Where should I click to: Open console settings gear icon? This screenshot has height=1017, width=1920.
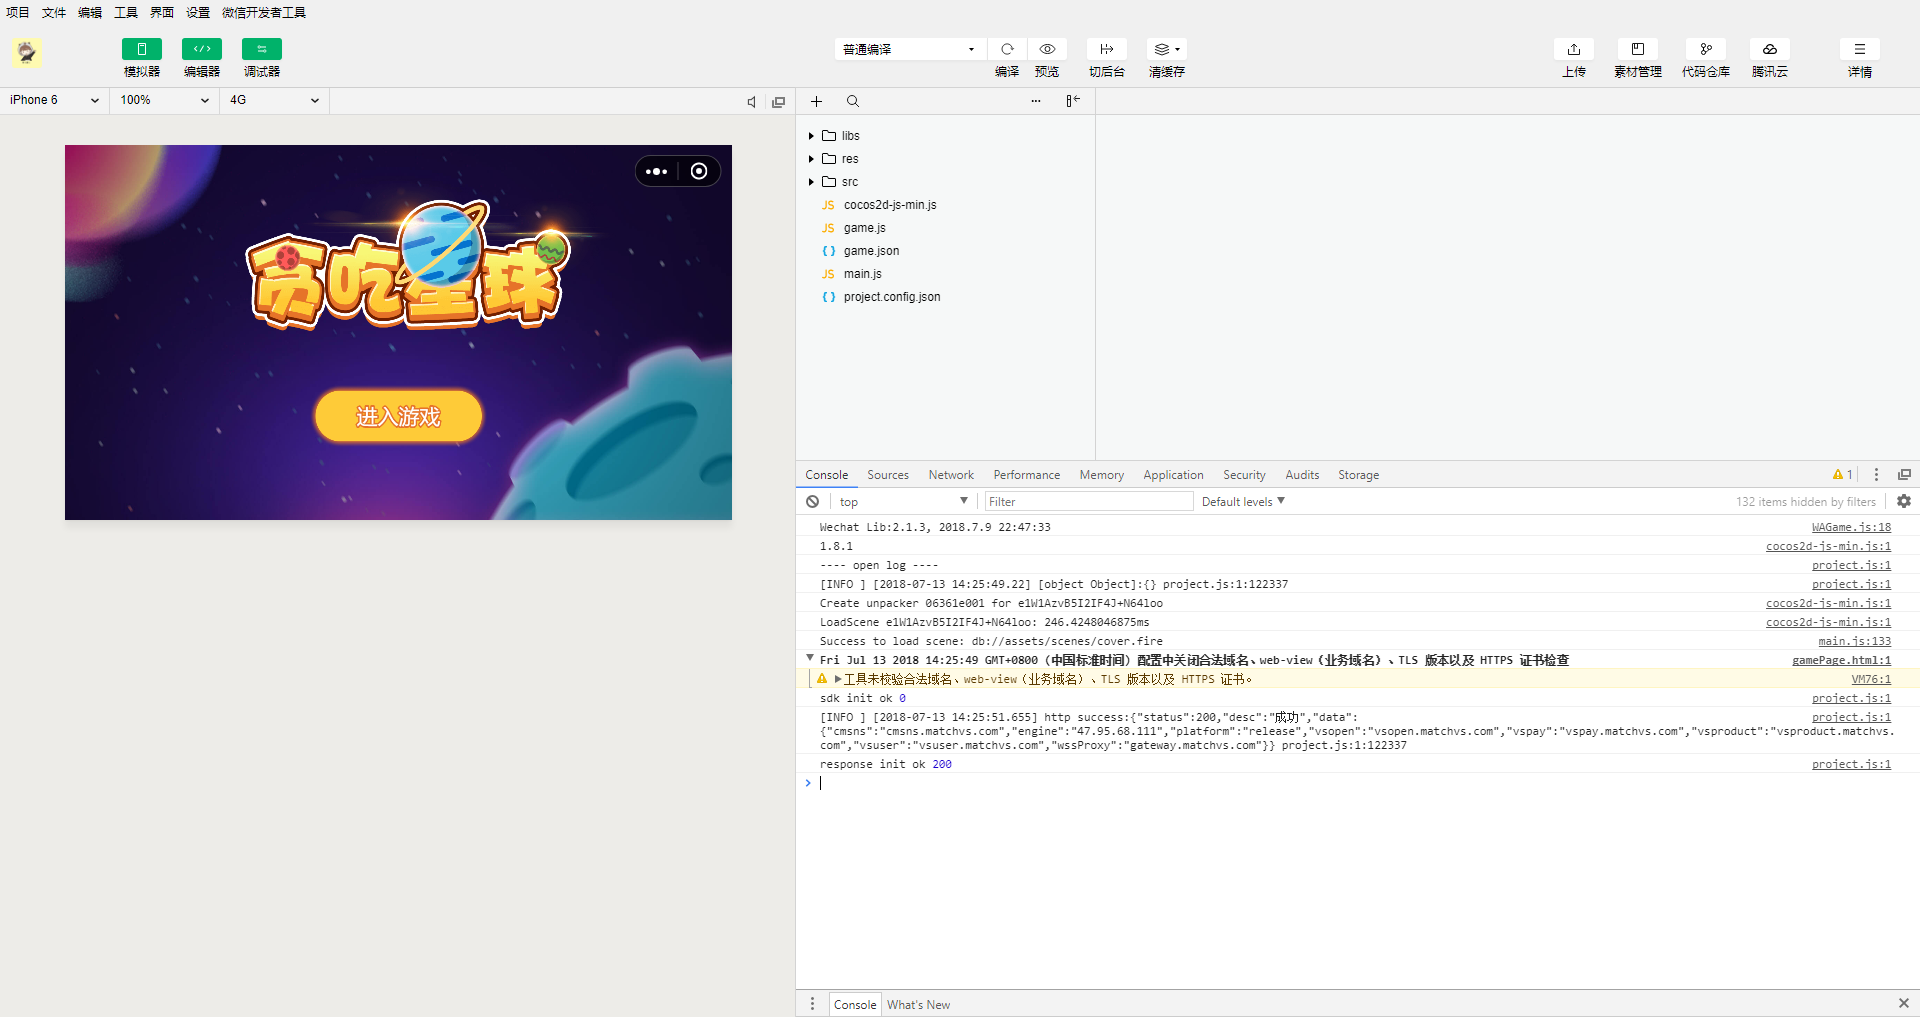pos(1904,501)
